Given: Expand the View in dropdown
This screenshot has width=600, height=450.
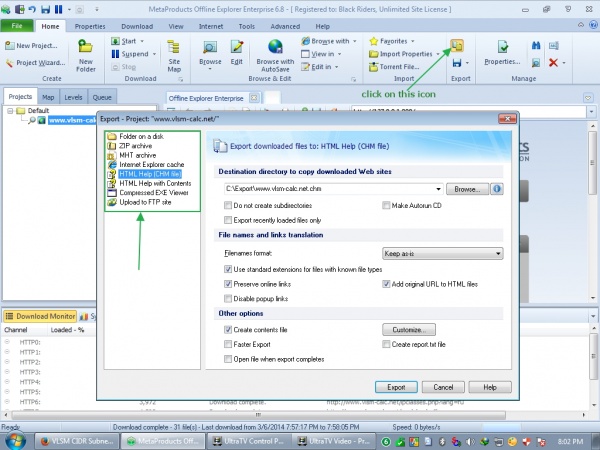Looking at the screenshot, I should tap(339, 54).
